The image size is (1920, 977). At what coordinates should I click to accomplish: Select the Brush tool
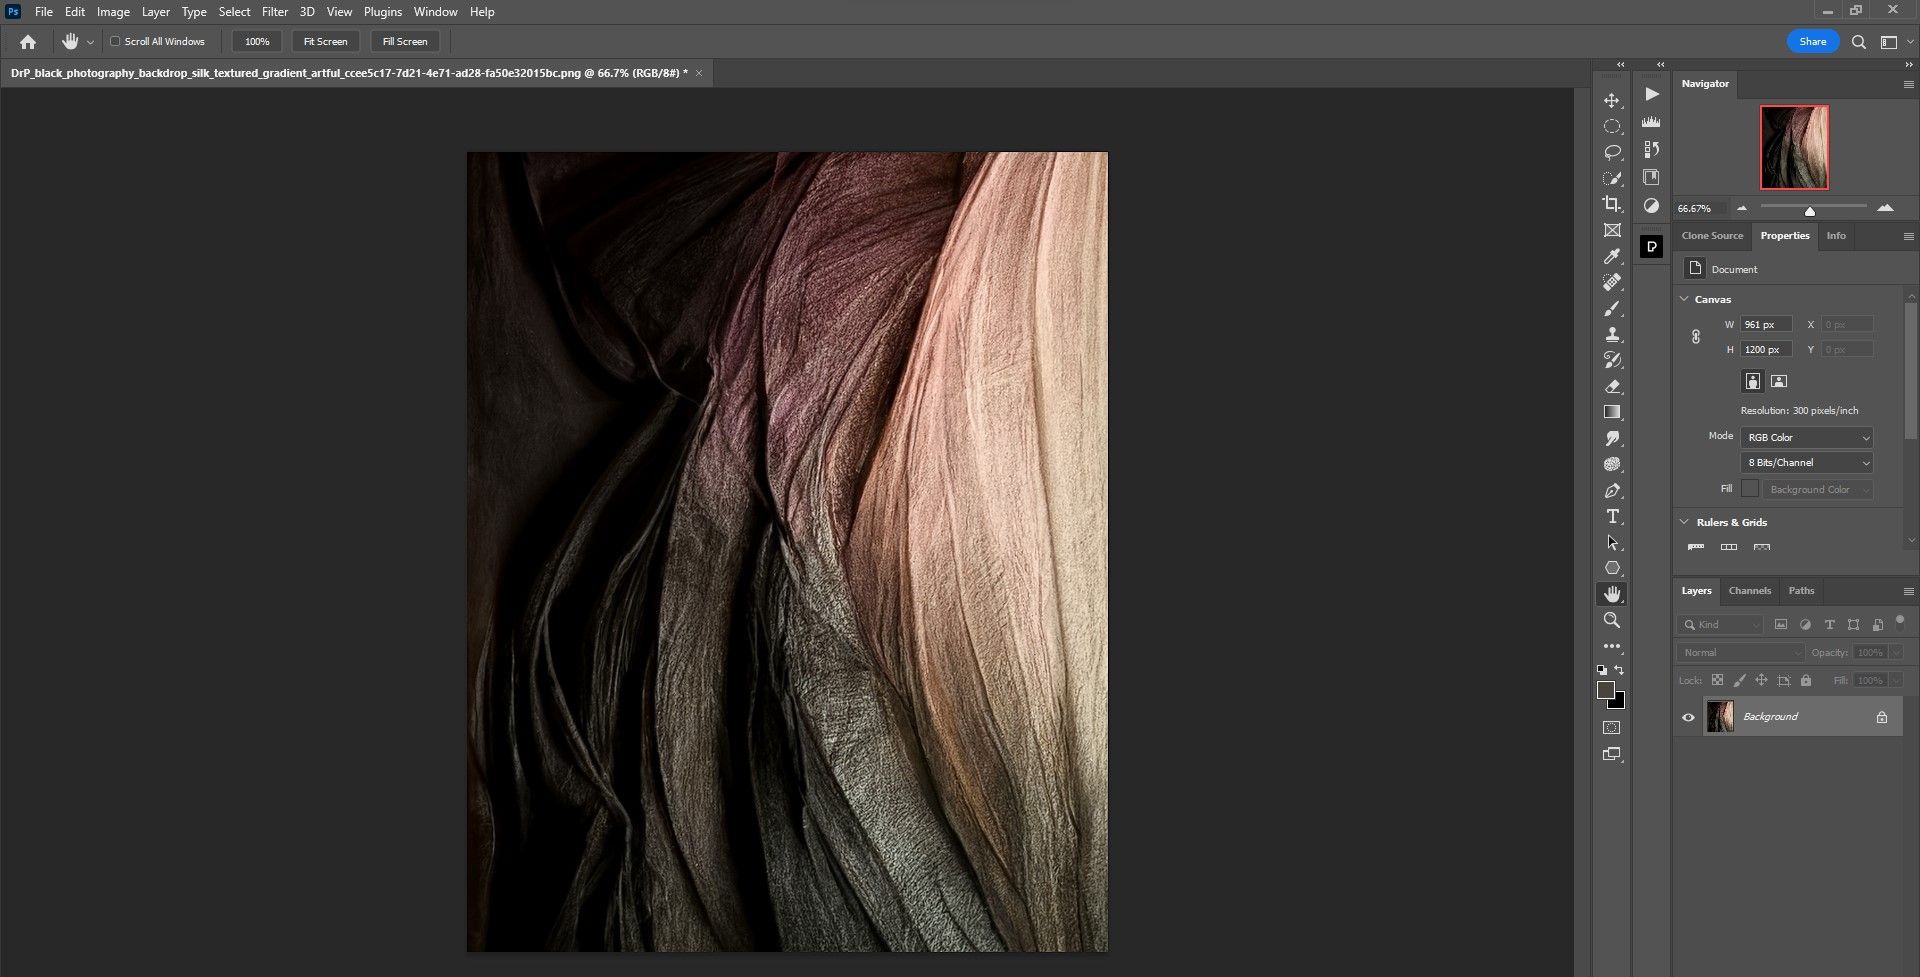coord(1612,309)
